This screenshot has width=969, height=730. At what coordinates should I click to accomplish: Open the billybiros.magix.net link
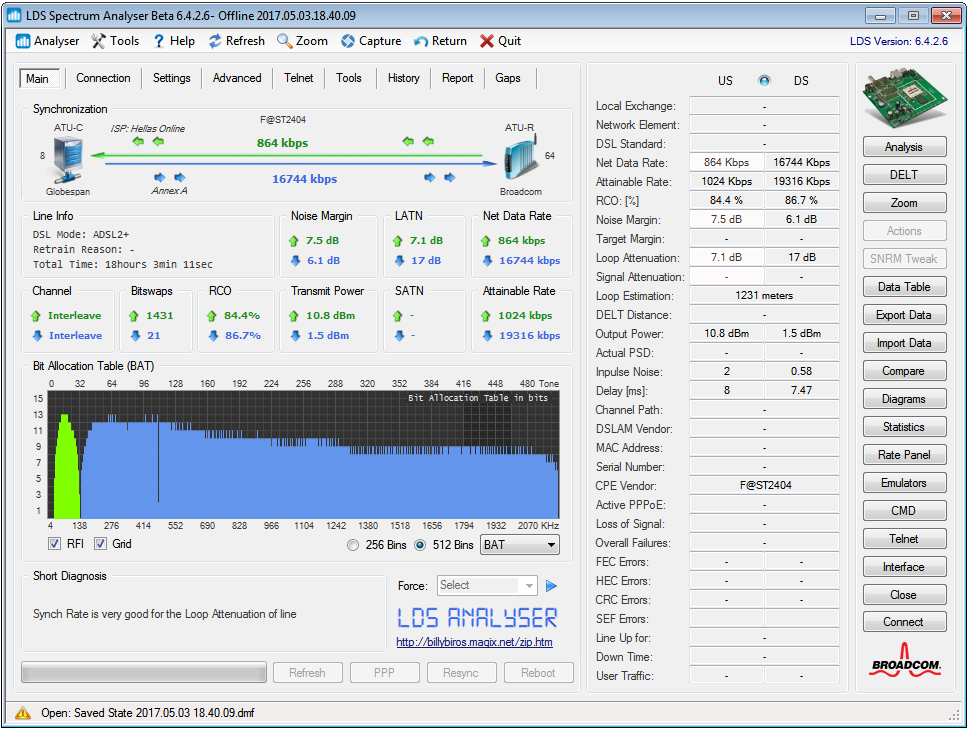(474, 642)
